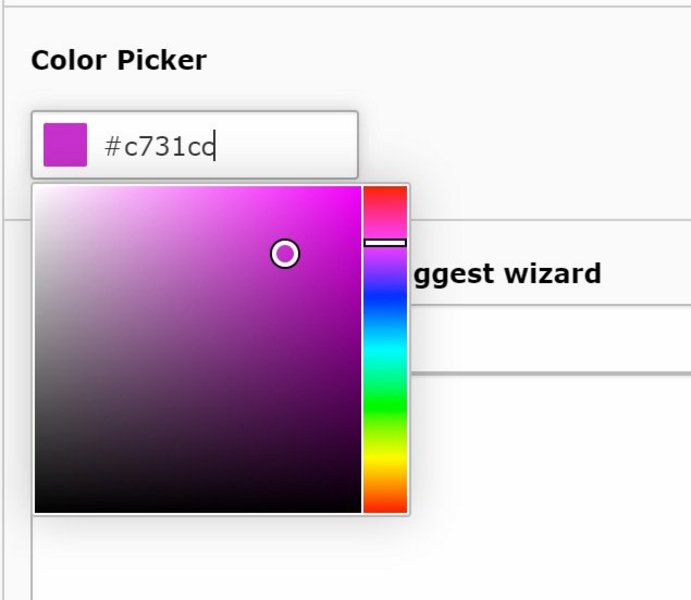Click the white hue slider handle
Screen dimensions: 691x600
(x=385, y=242)
